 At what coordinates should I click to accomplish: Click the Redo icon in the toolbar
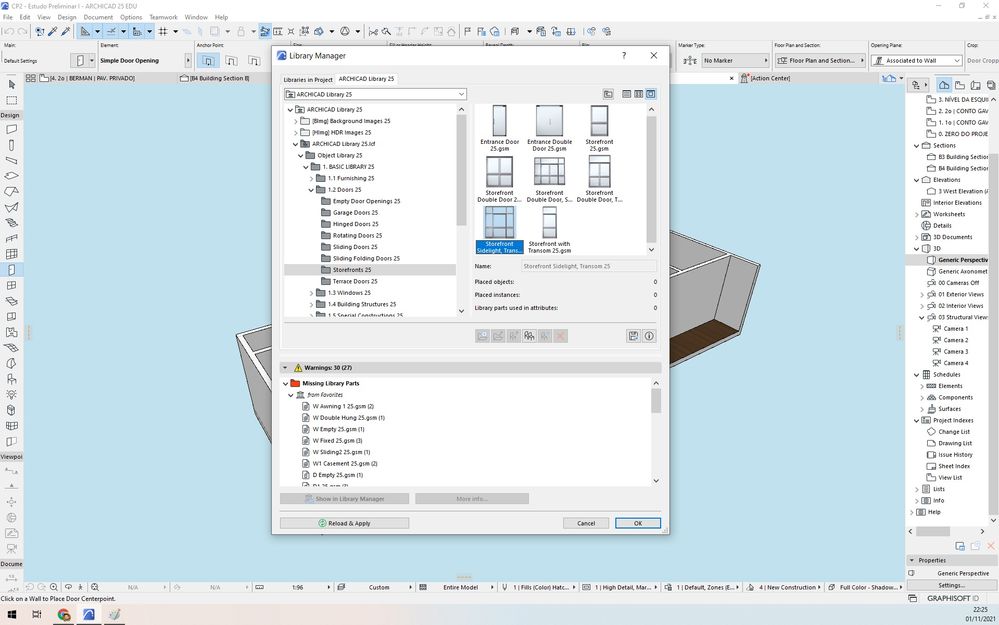point(22,31)
